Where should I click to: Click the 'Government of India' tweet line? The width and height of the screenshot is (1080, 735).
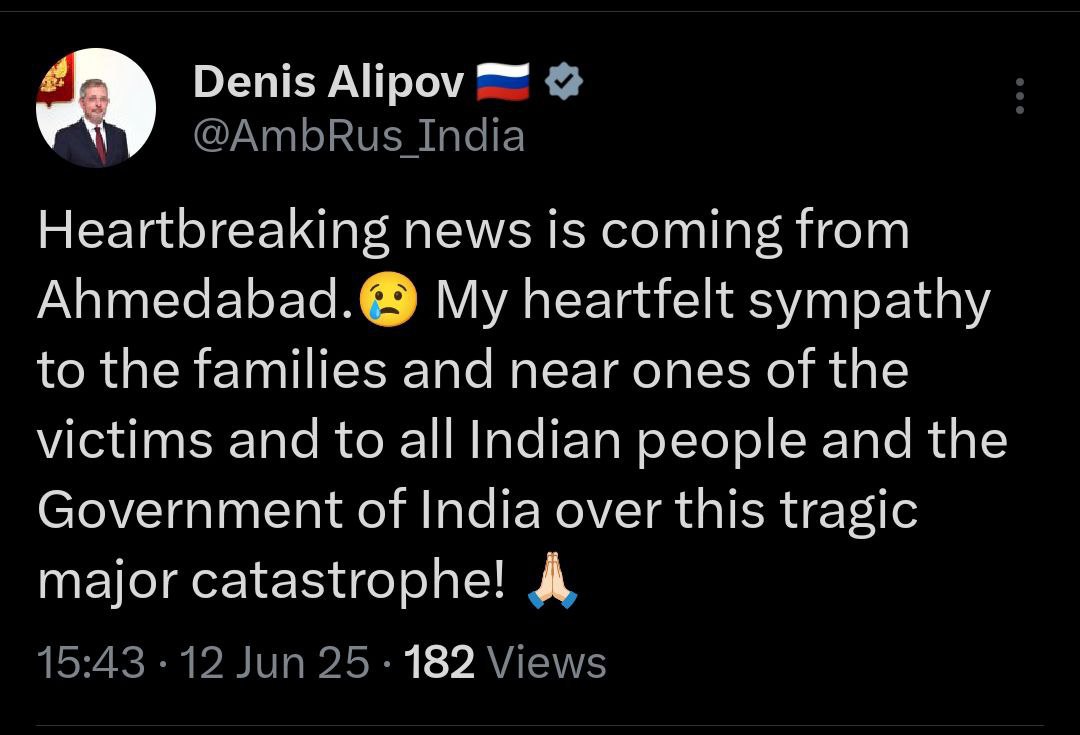point(477,510)
